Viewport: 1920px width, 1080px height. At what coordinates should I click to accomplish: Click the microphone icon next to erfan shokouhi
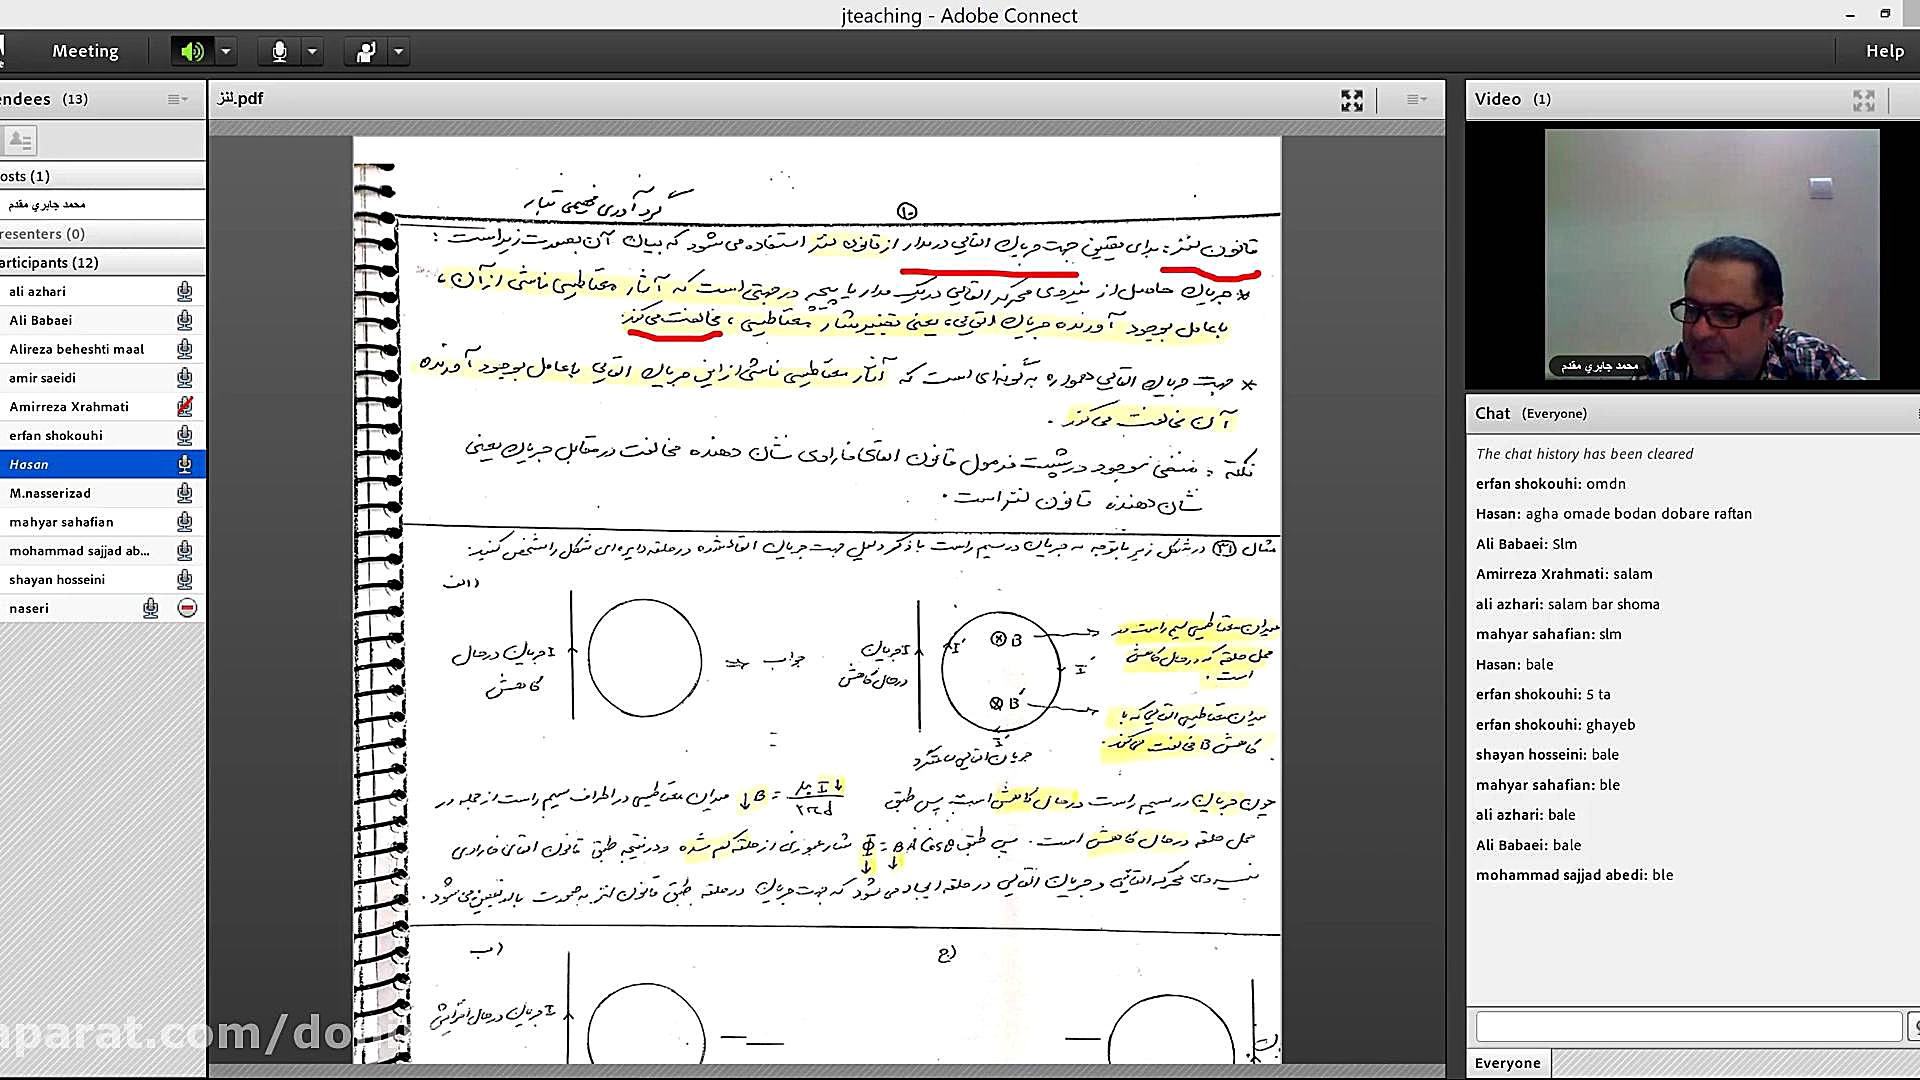click(x=185, y=435)
